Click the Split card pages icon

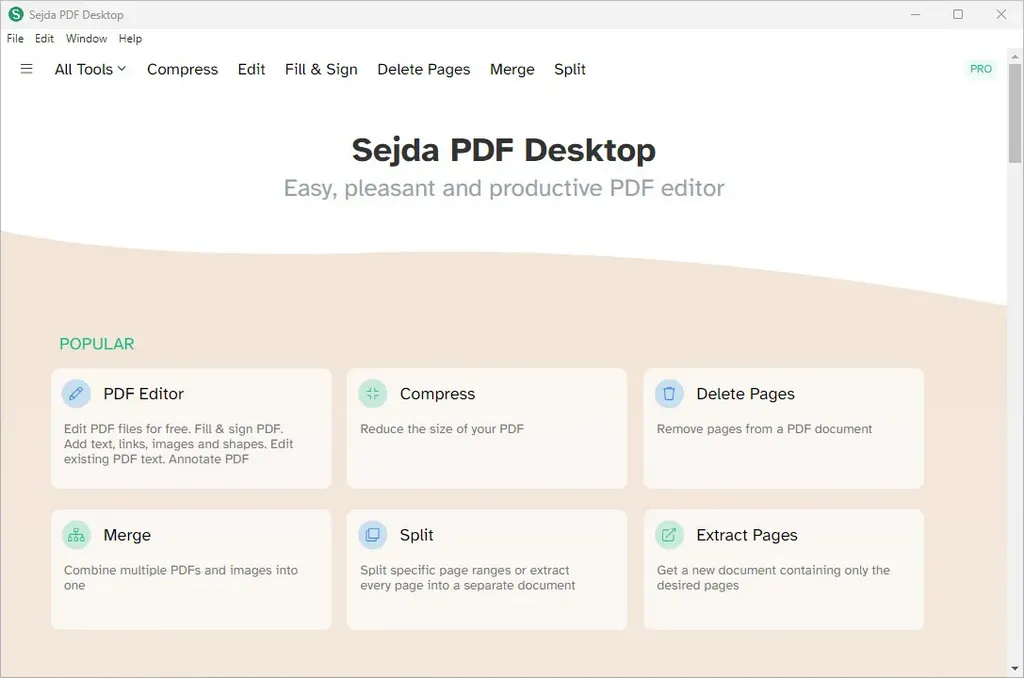[373, 535]
